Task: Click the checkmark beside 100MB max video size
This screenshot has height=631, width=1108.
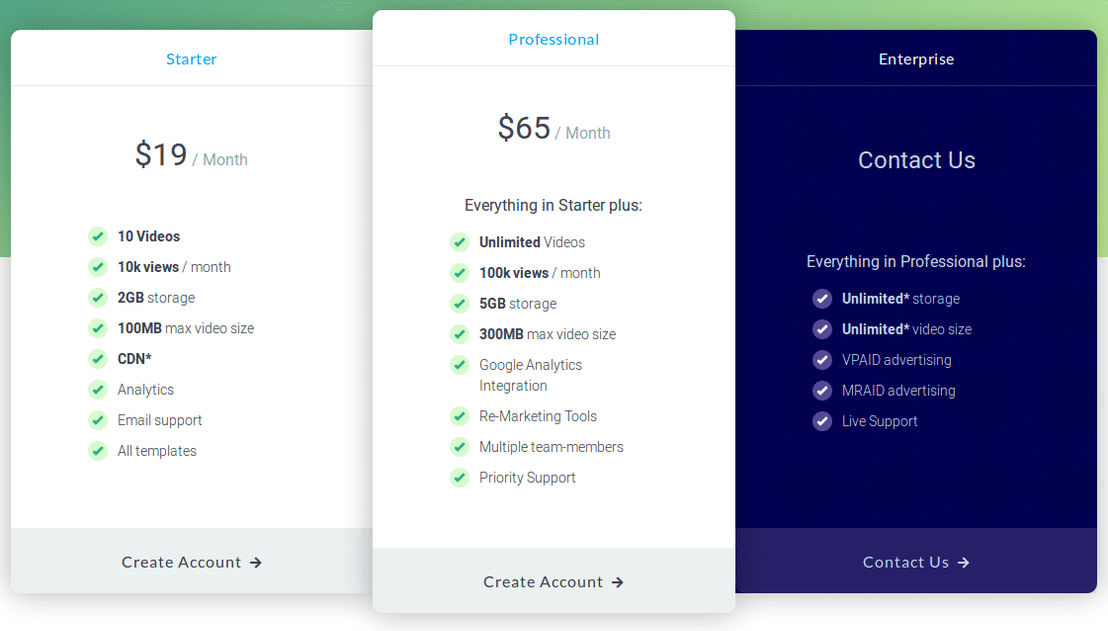Action: [98, 328]
